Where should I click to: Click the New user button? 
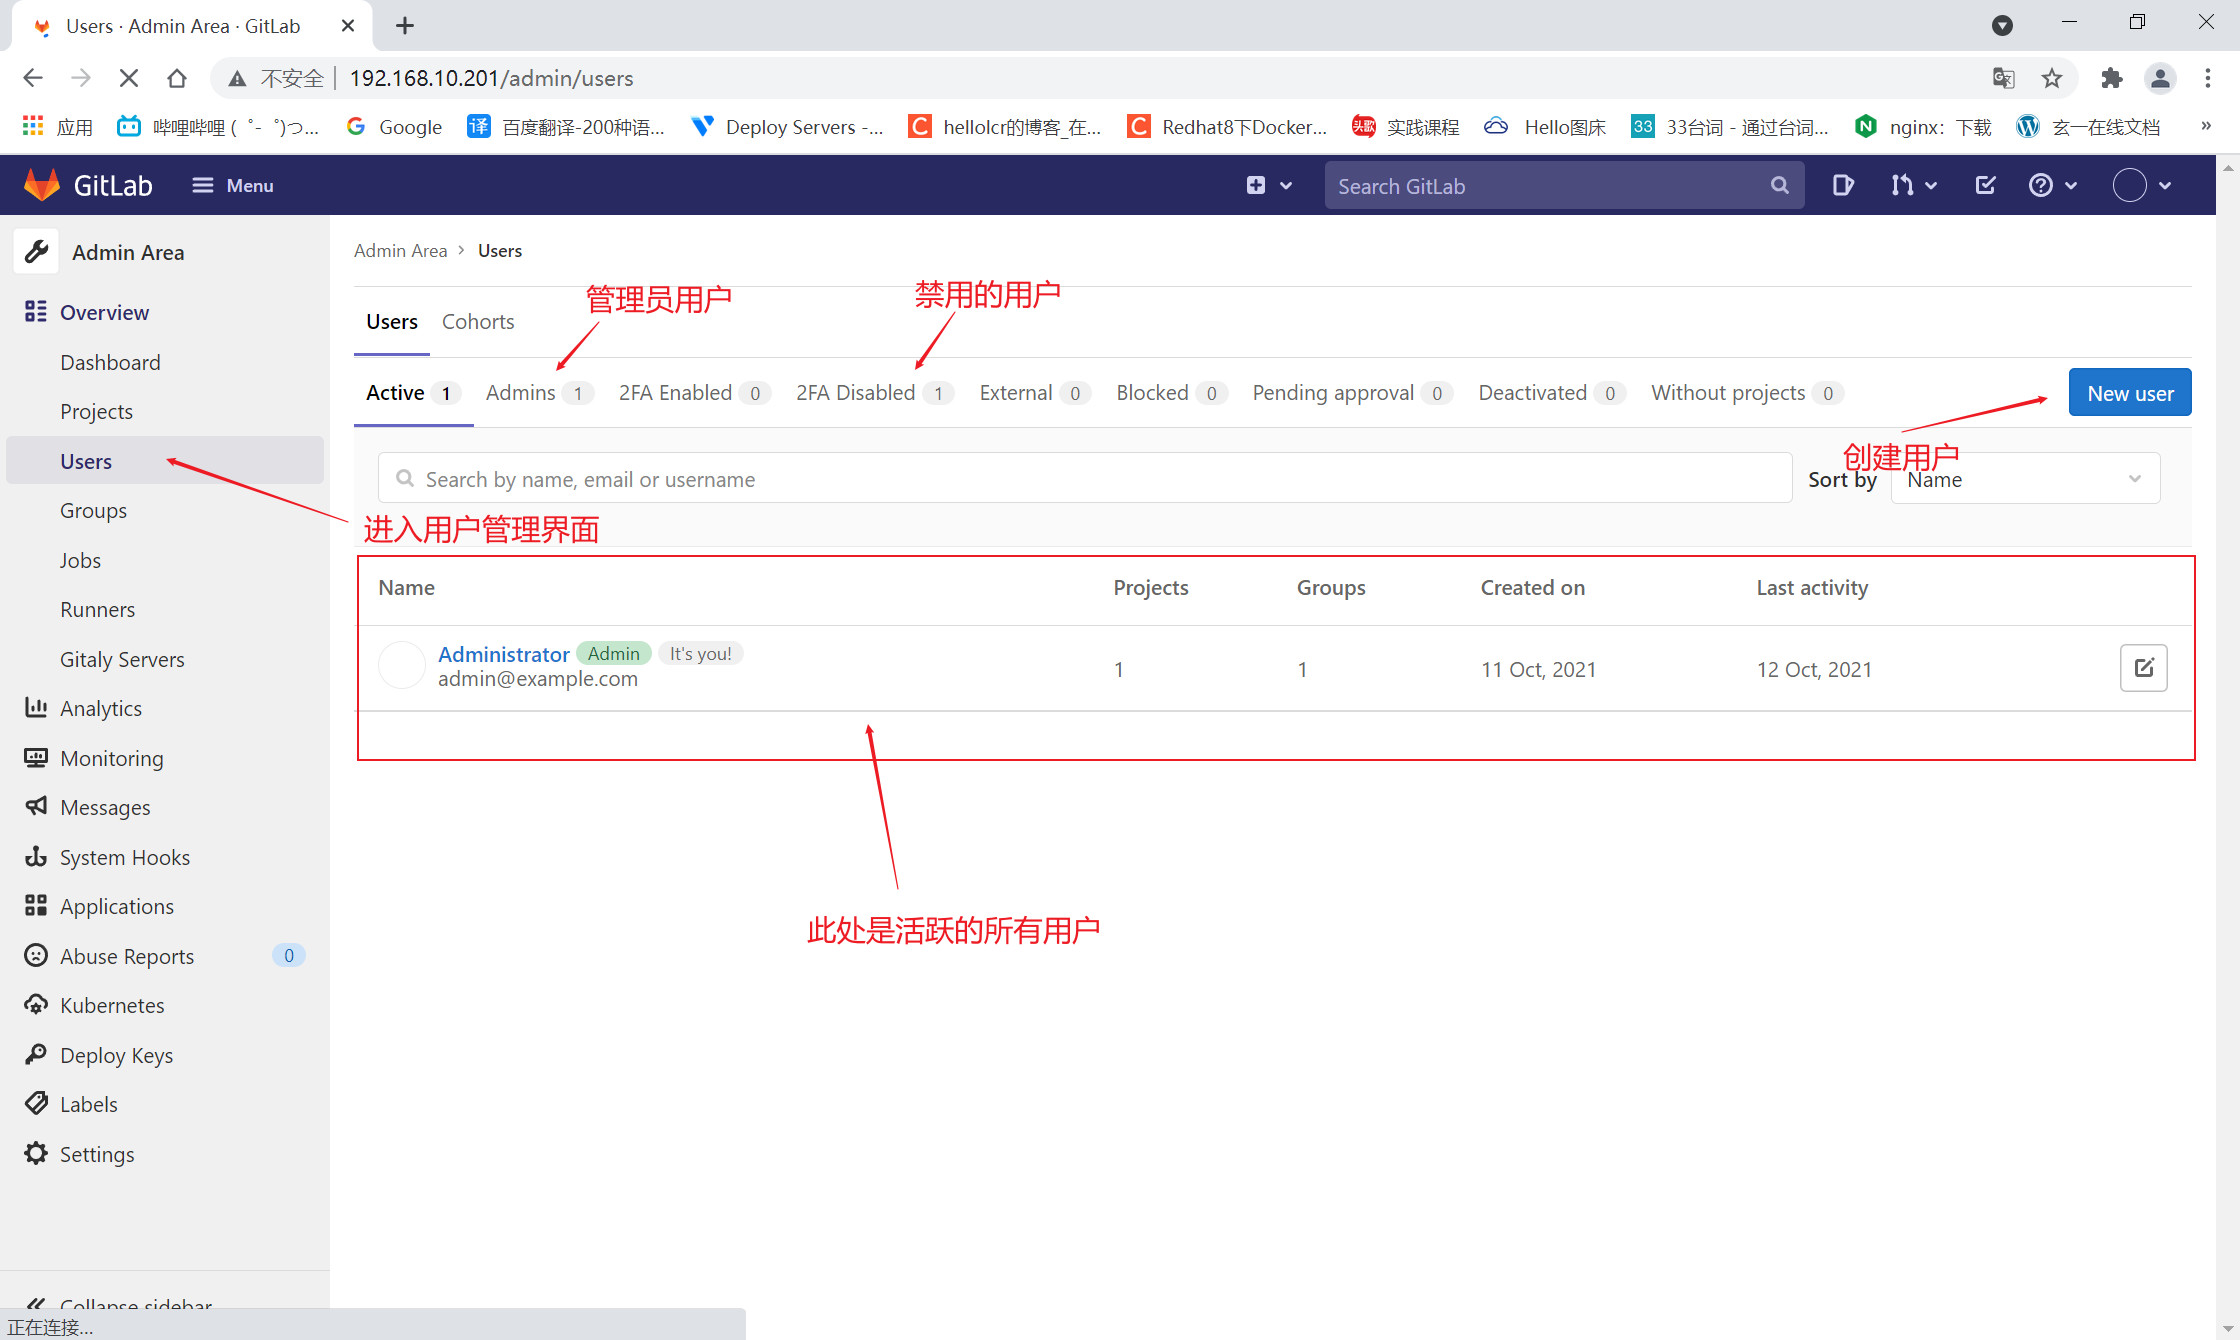tap(2129, 393)
